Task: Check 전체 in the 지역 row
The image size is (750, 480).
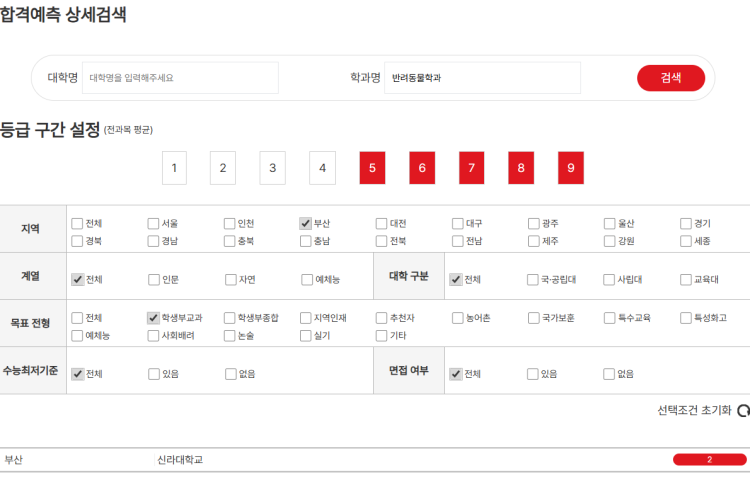Action: (77, 224)
